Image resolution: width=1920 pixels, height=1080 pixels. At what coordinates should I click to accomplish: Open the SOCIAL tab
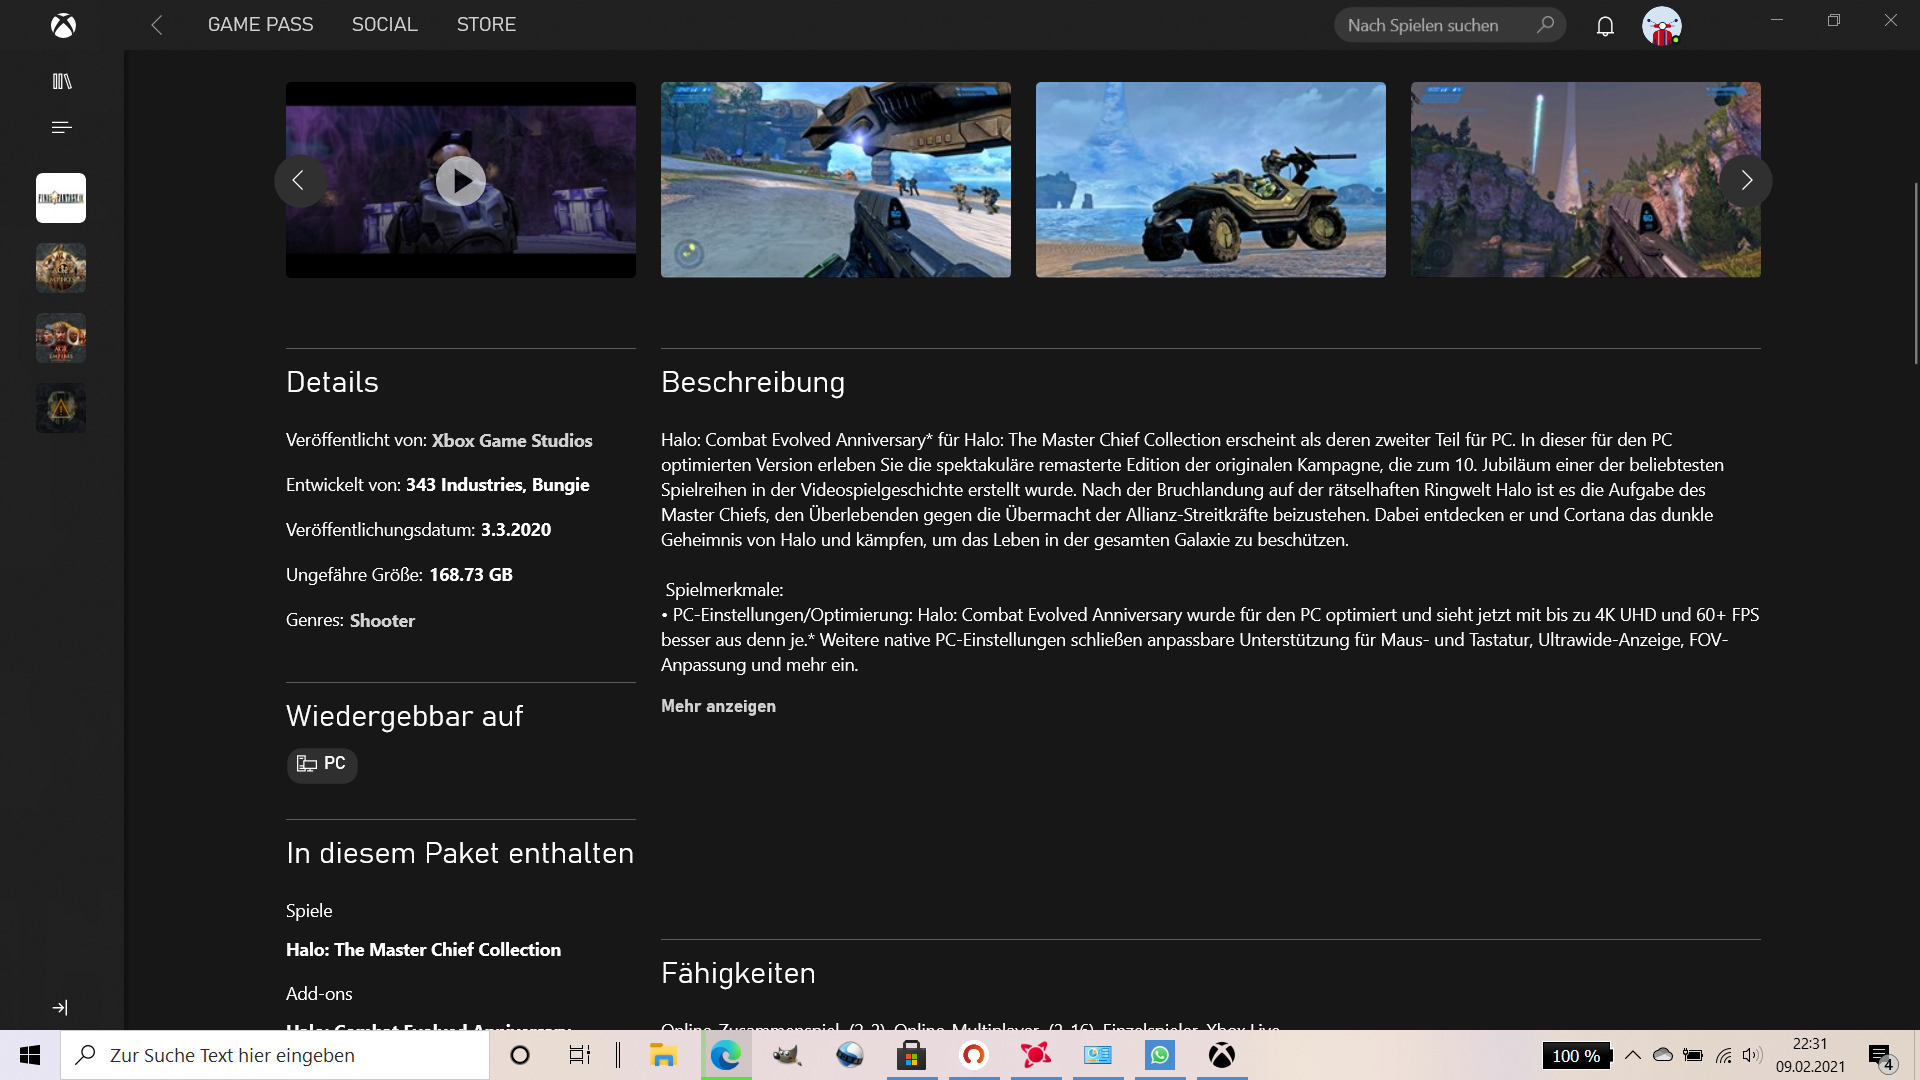coord(384,24)
